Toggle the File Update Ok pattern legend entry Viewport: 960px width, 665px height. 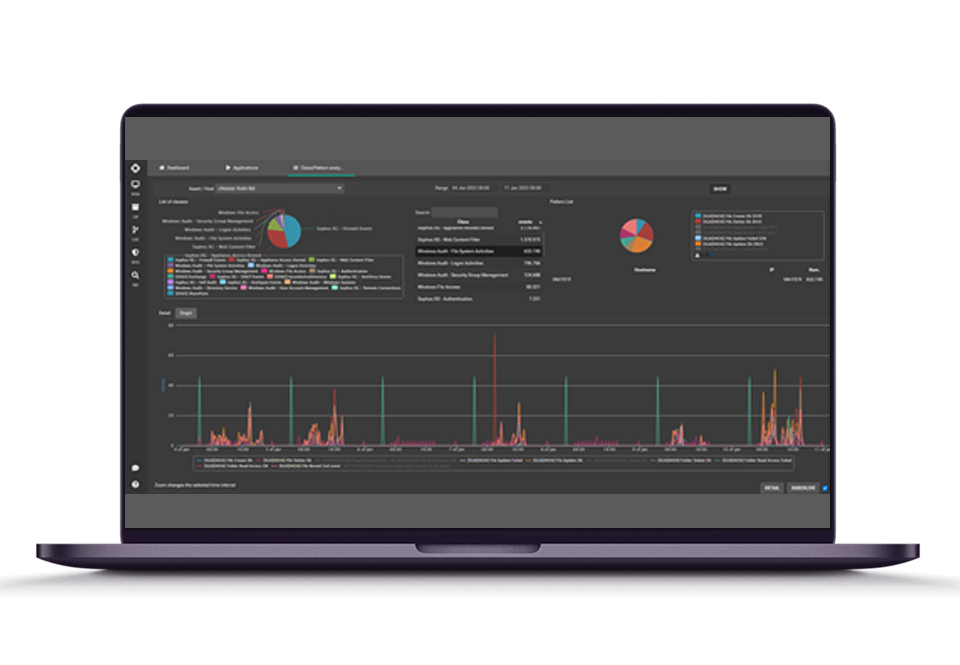click(x=730, y=244)
